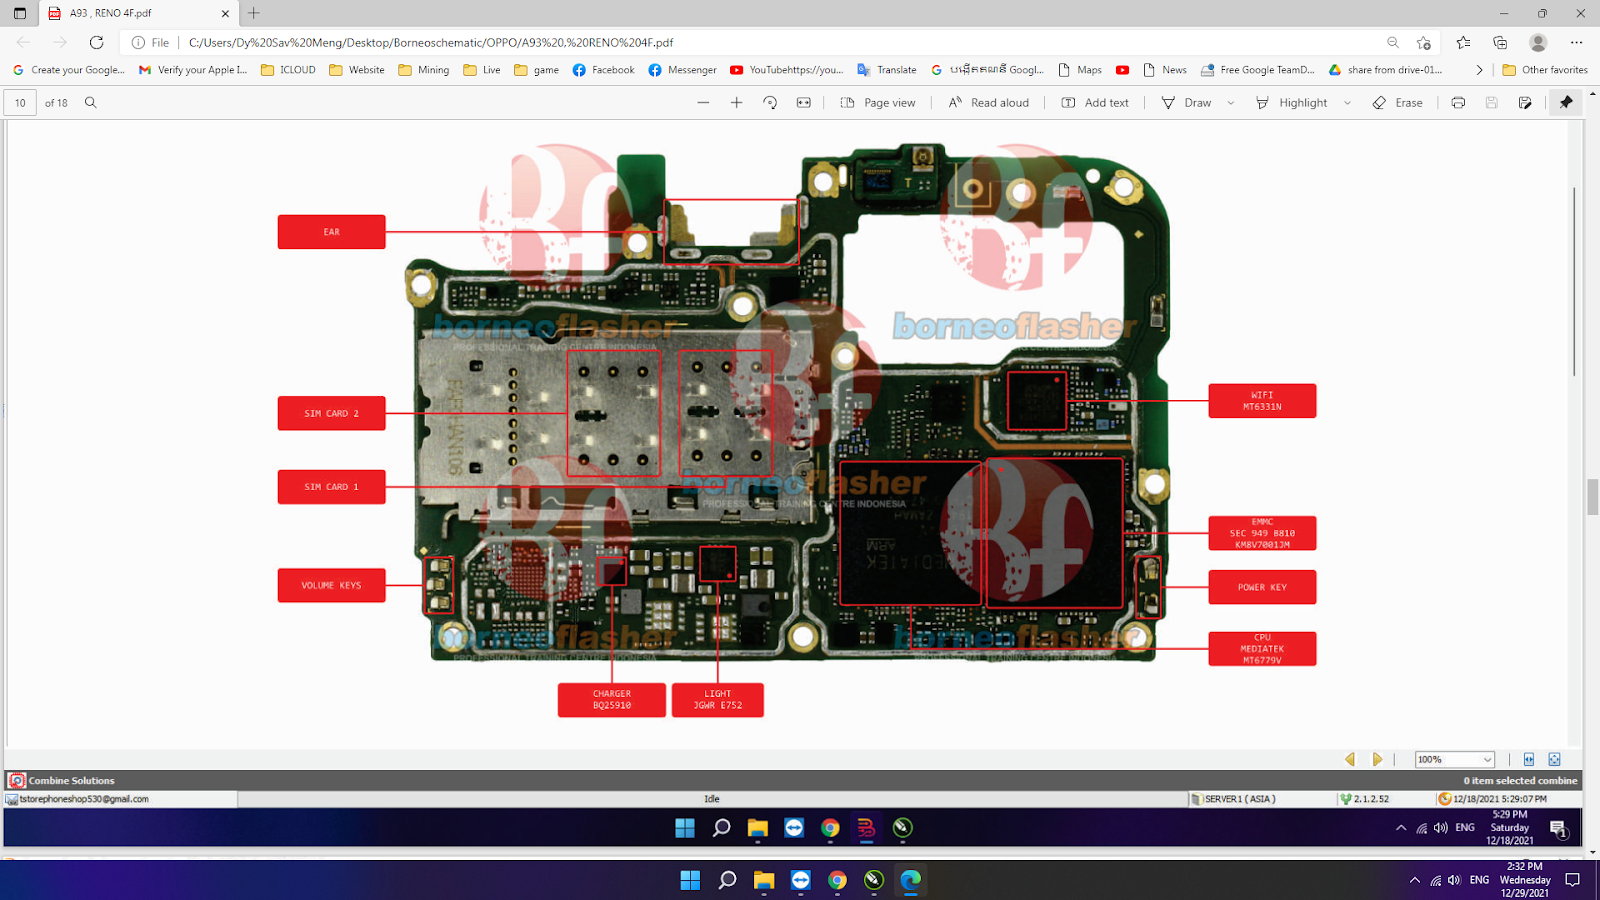Click the browser vertical scrollbar thumb
Image resolution: width=1600 pixels, height=900 pixels.
(x=1592, y=497)
